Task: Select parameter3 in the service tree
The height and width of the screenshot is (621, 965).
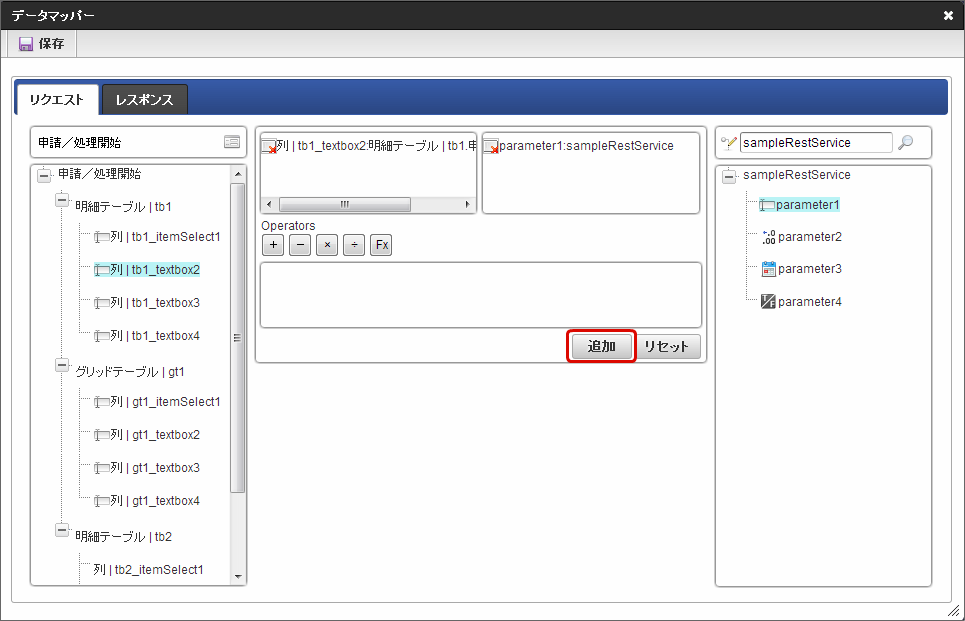Action: click(809, 269)
